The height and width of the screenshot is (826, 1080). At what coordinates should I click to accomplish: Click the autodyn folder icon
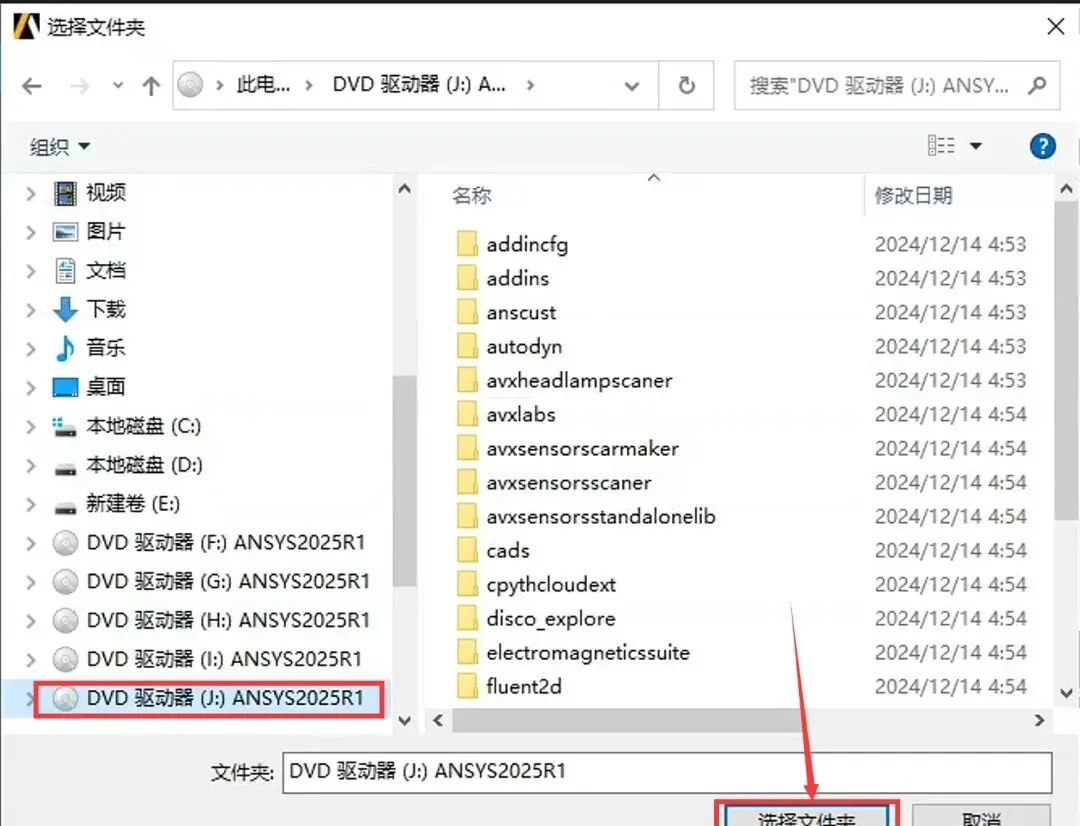pos(467,346)
